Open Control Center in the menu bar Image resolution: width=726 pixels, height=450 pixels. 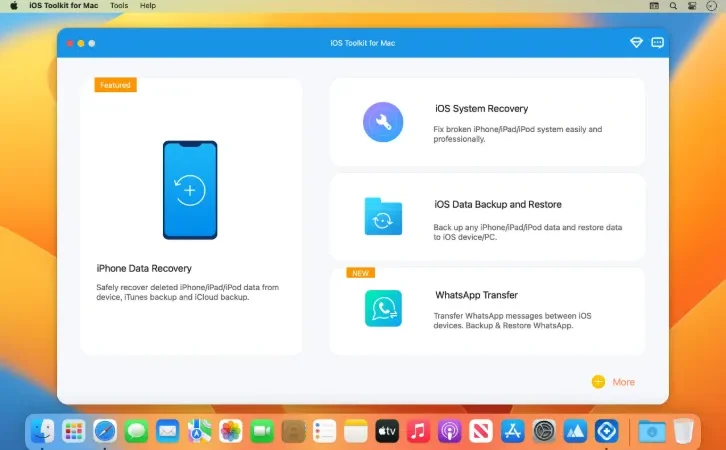pos(692,6)
